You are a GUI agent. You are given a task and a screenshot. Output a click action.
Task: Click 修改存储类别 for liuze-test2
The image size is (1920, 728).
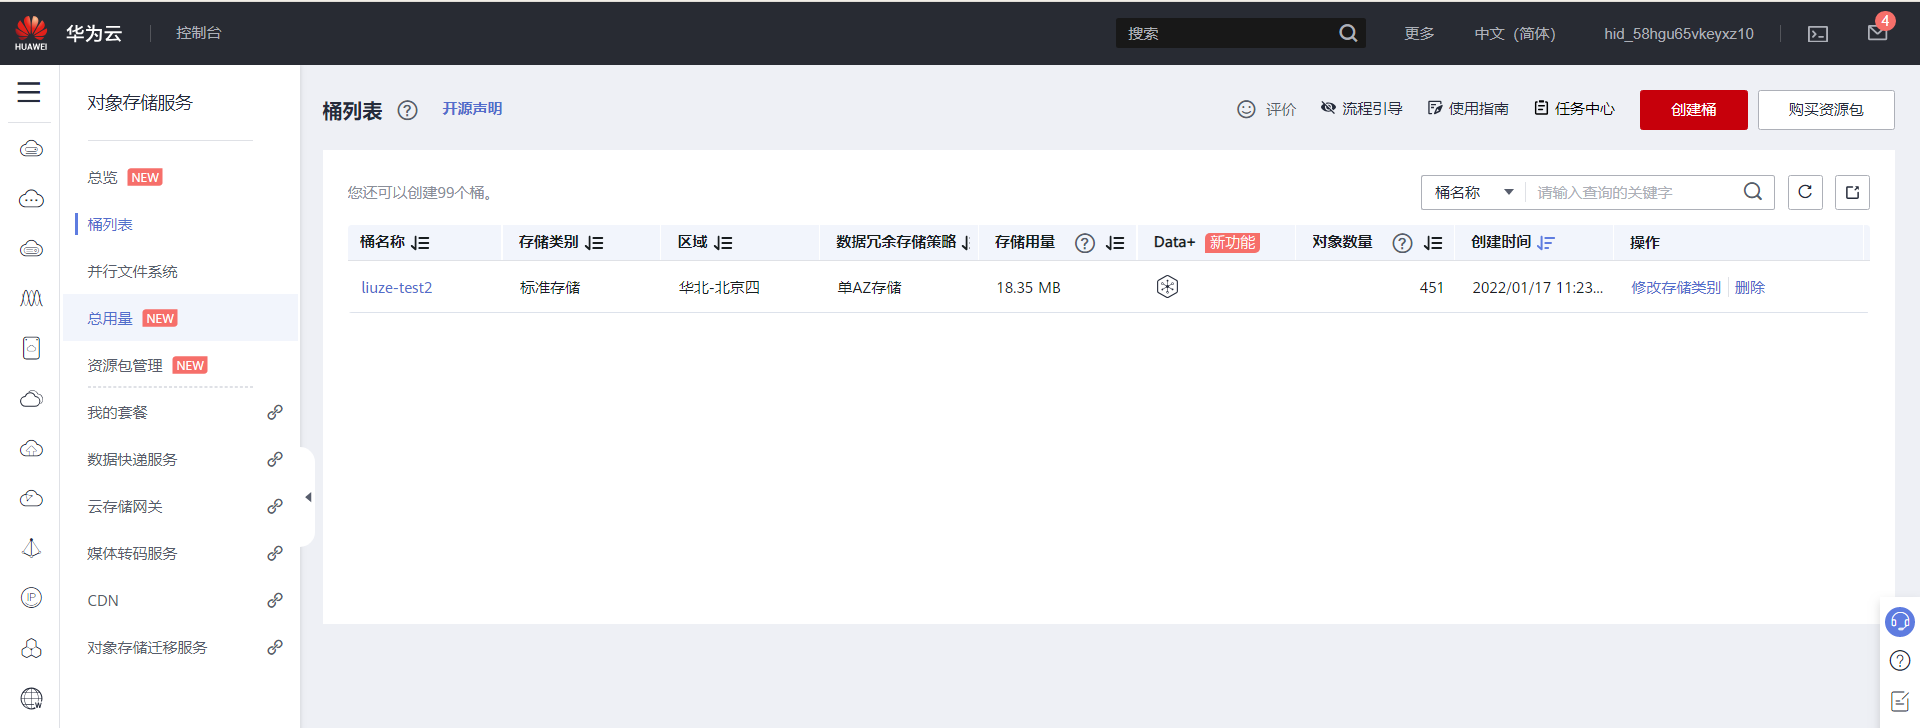click(1676, 287)
